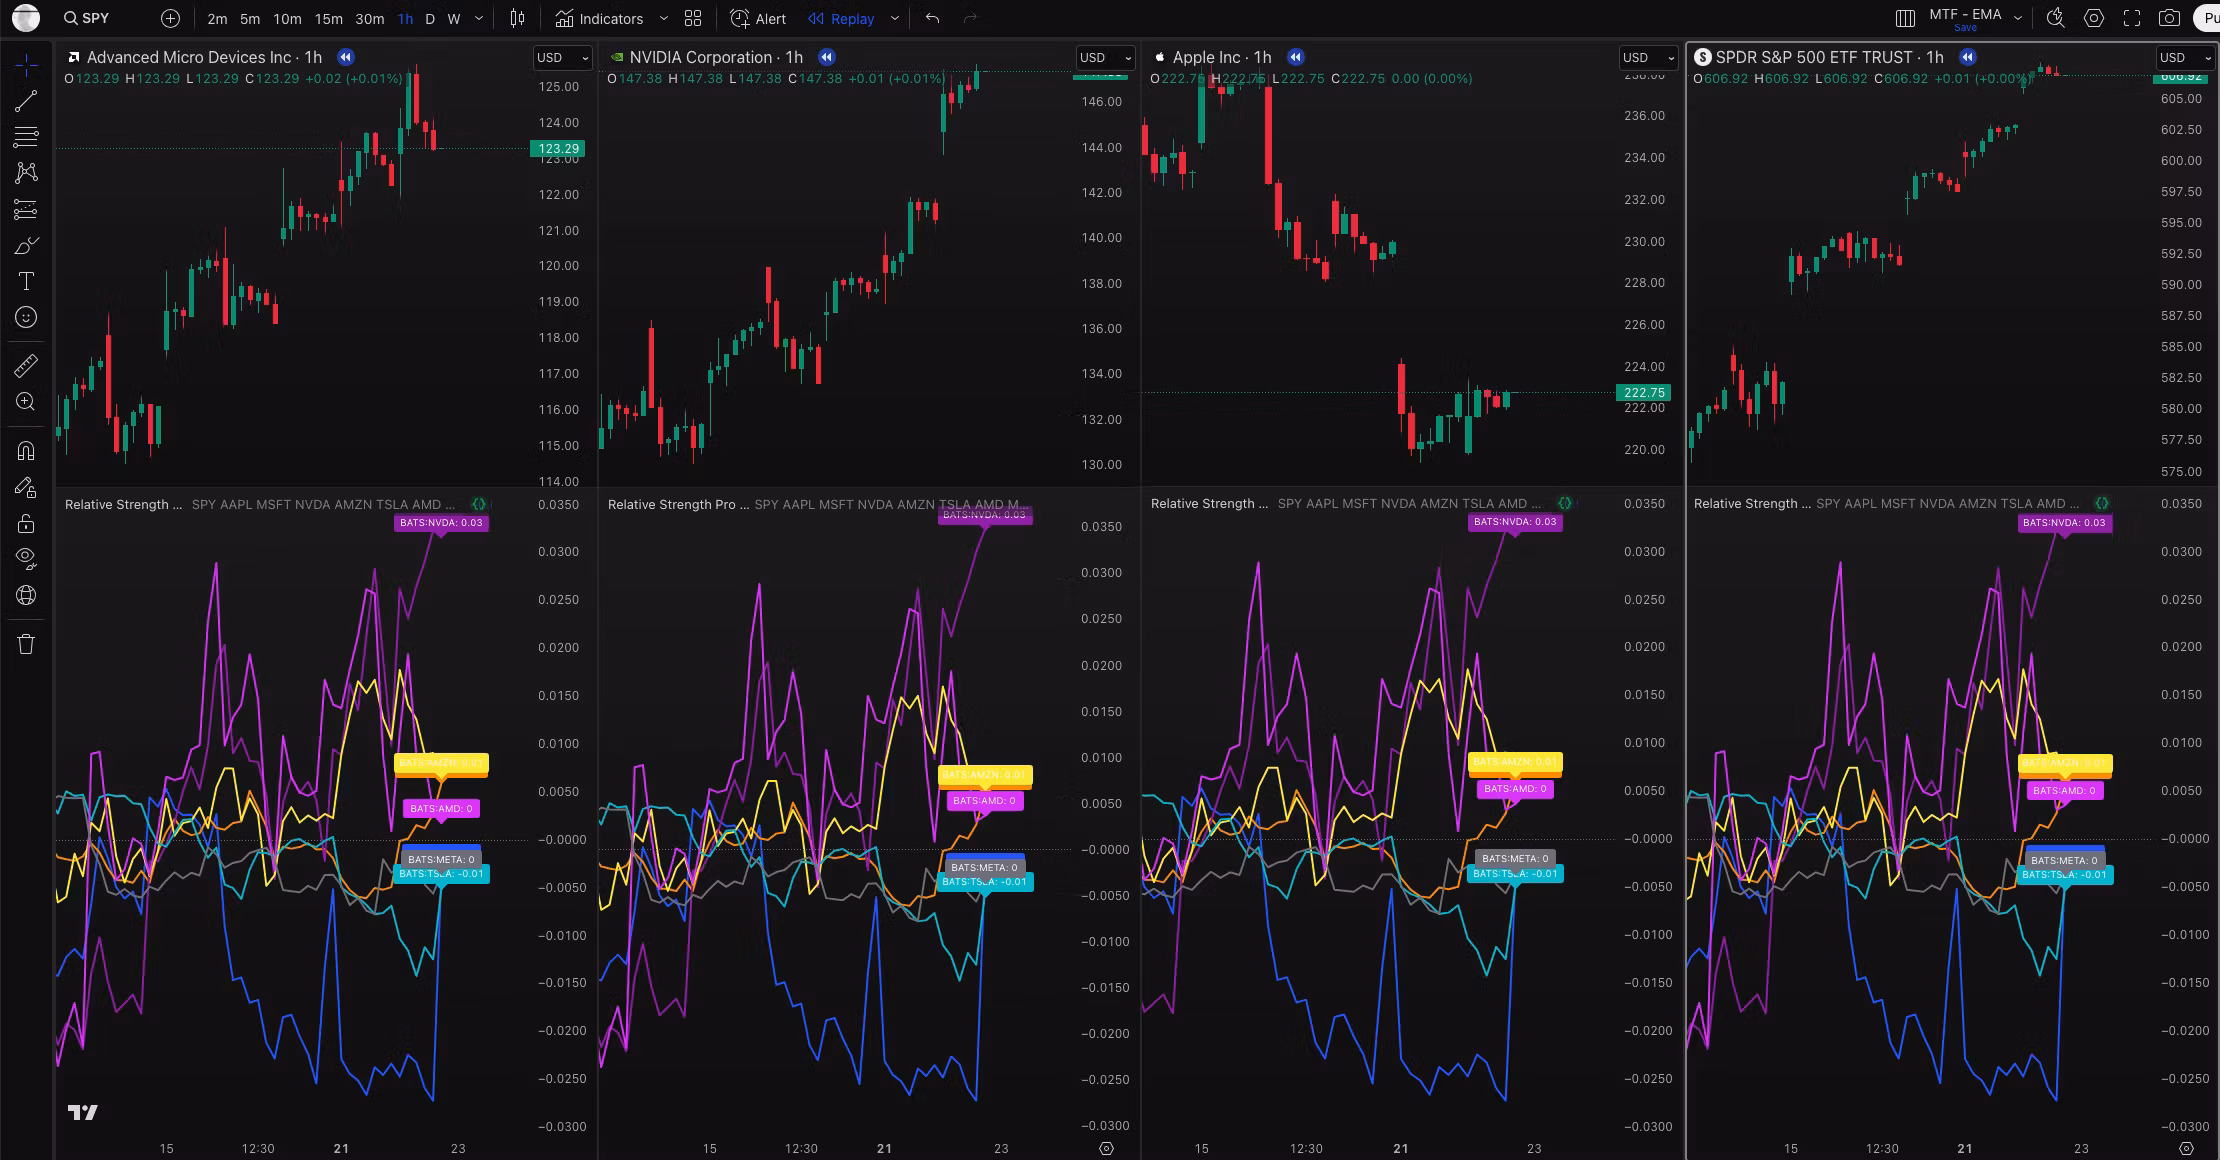Select the Trend Line tool
Screen dimensions: 2220x1160
tap(27, 100)
